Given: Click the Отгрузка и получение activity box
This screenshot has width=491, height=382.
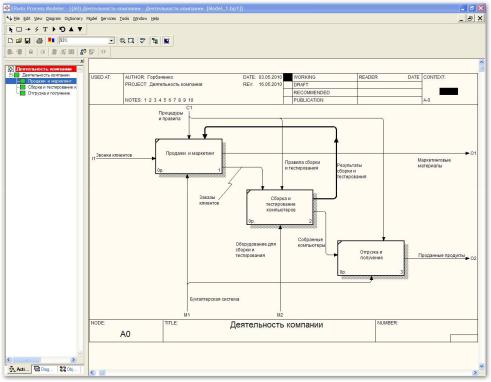Looking at the screenshot, I should [x=371, y=258].
